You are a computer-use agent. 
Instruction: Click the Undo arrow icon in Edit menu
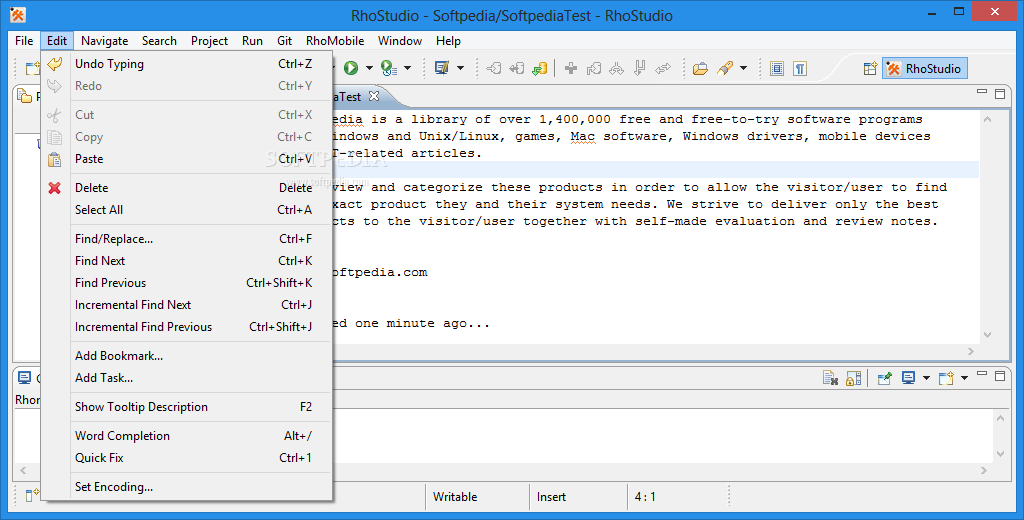click(x=55, y=64)
